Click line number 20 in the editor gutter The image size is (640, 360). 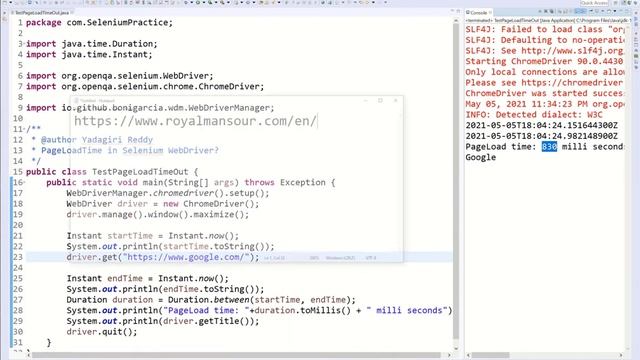coord(18,225)
